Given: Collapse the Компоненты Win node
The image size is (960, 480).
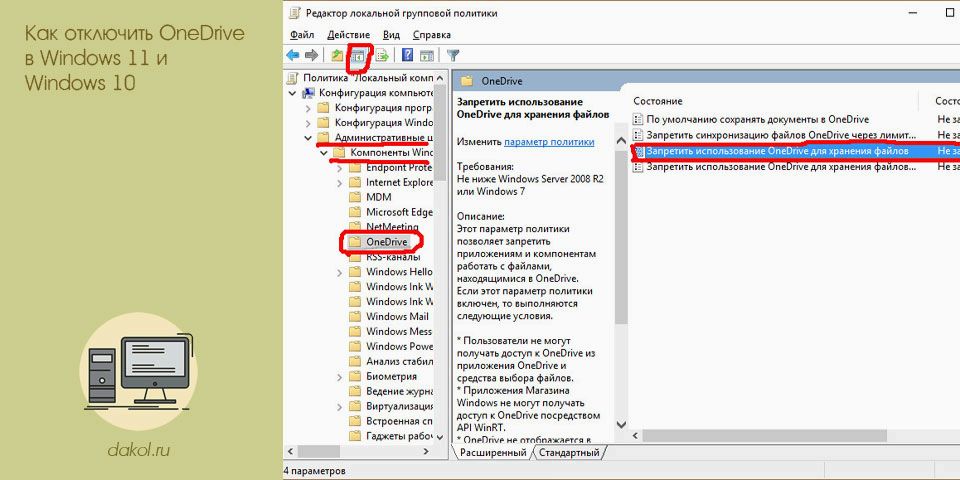Looking at the screenshot, I should 324,152.
